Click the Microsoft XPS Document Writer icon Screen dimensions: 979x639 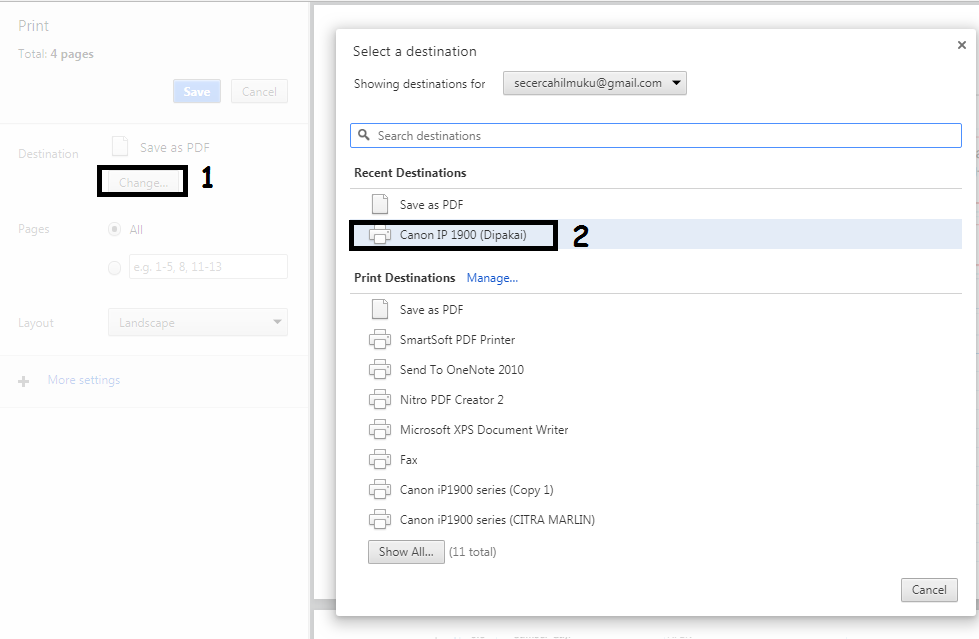click(x=380, y=430)
